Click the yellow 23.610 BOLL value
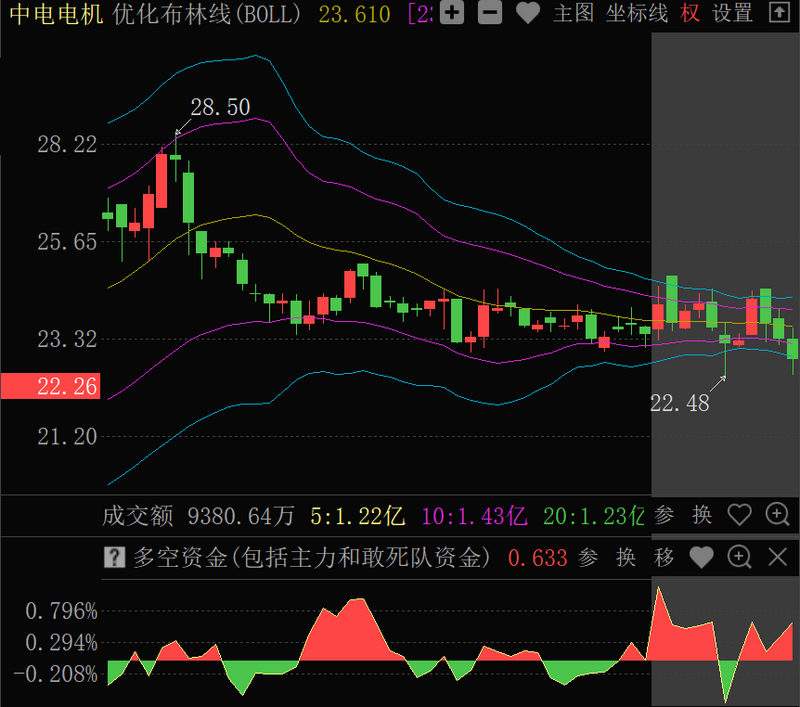 (x=355, y=14)
